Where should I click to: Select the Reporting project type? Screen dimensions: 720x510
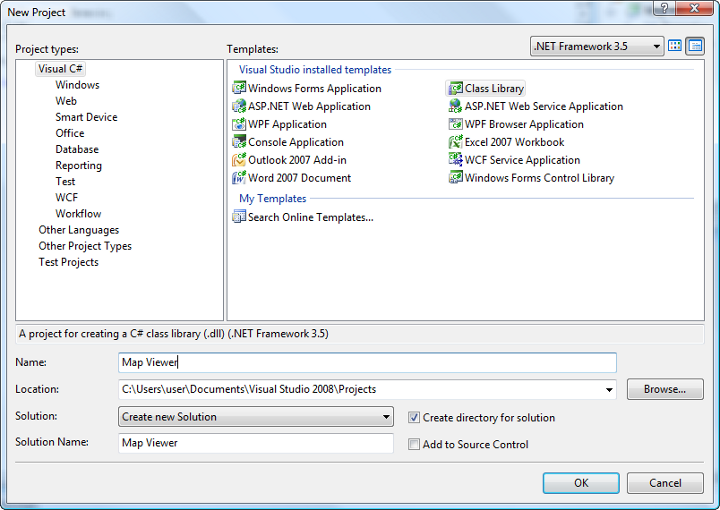click(x=79, y=165)
